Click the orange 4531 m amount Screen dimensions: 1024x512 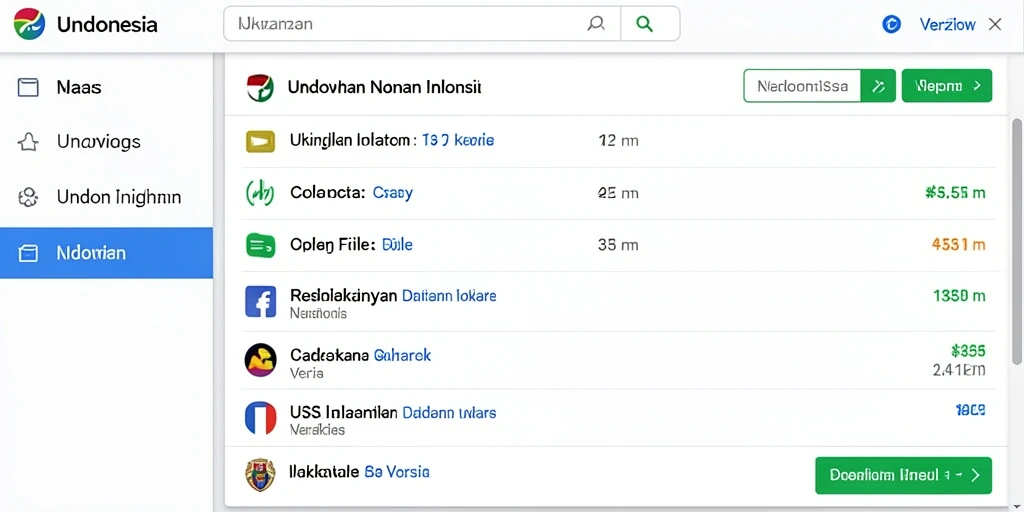click(x=958, y=245)
